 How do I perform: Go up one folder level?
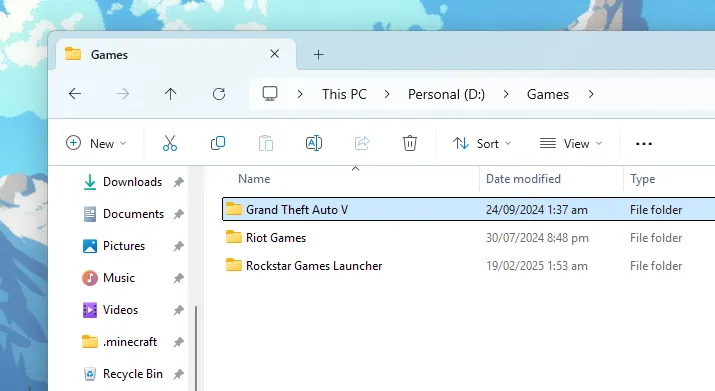(171, 94)
